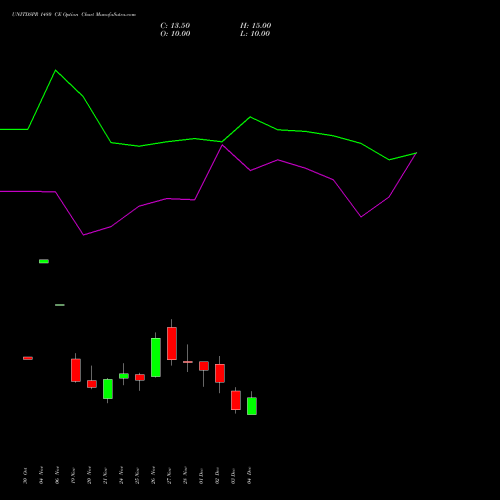Select the red dash candle for 30 Oct

[28, 358]
